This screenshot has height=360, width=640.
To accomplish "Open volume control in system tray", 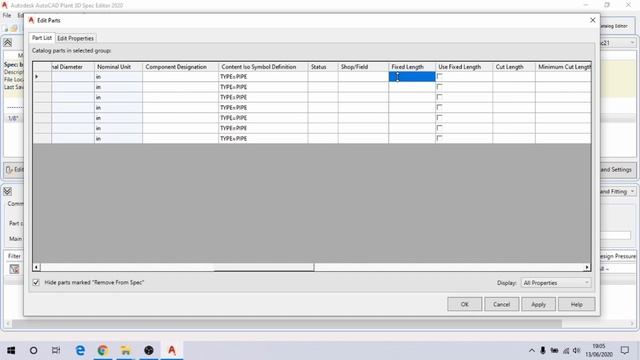I will (x=576, y=350).
